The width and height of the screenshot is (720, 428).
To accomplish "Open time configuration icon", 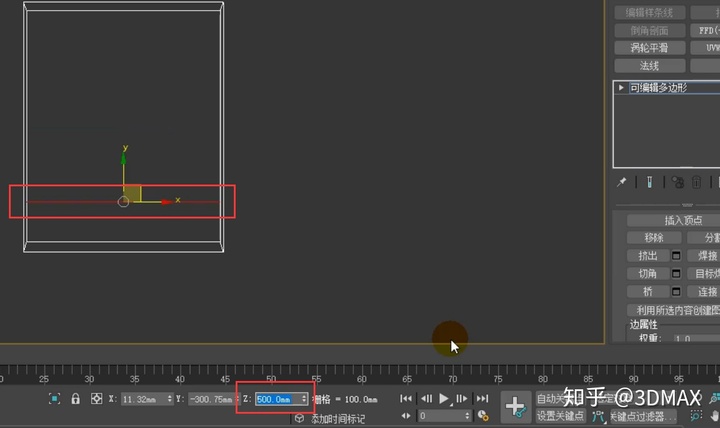I will tap(483, 416).
